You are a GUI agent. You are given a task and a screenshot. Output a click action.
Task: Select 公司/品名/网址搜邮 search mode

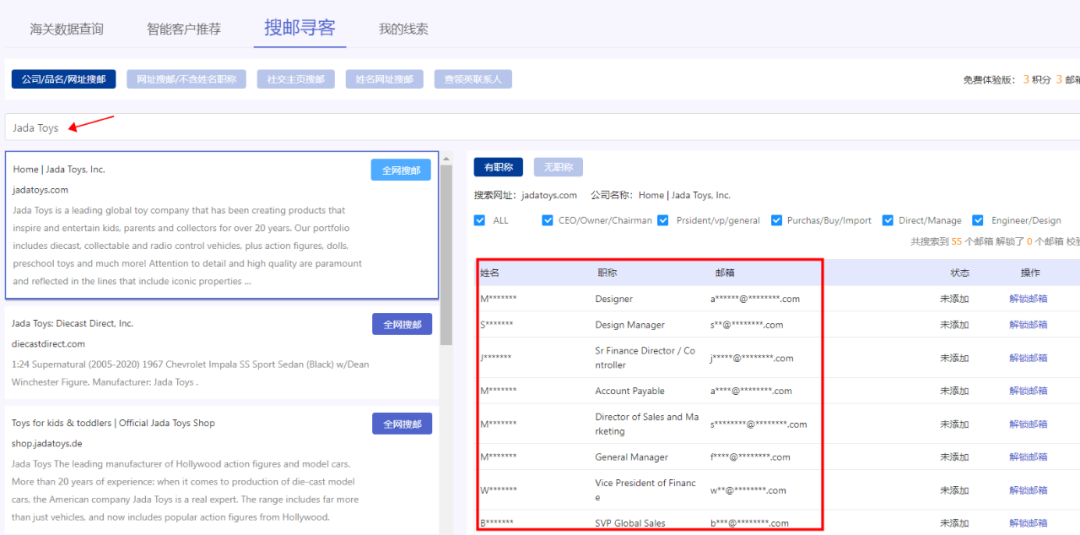pyautogui.click(x=63, y=79)
